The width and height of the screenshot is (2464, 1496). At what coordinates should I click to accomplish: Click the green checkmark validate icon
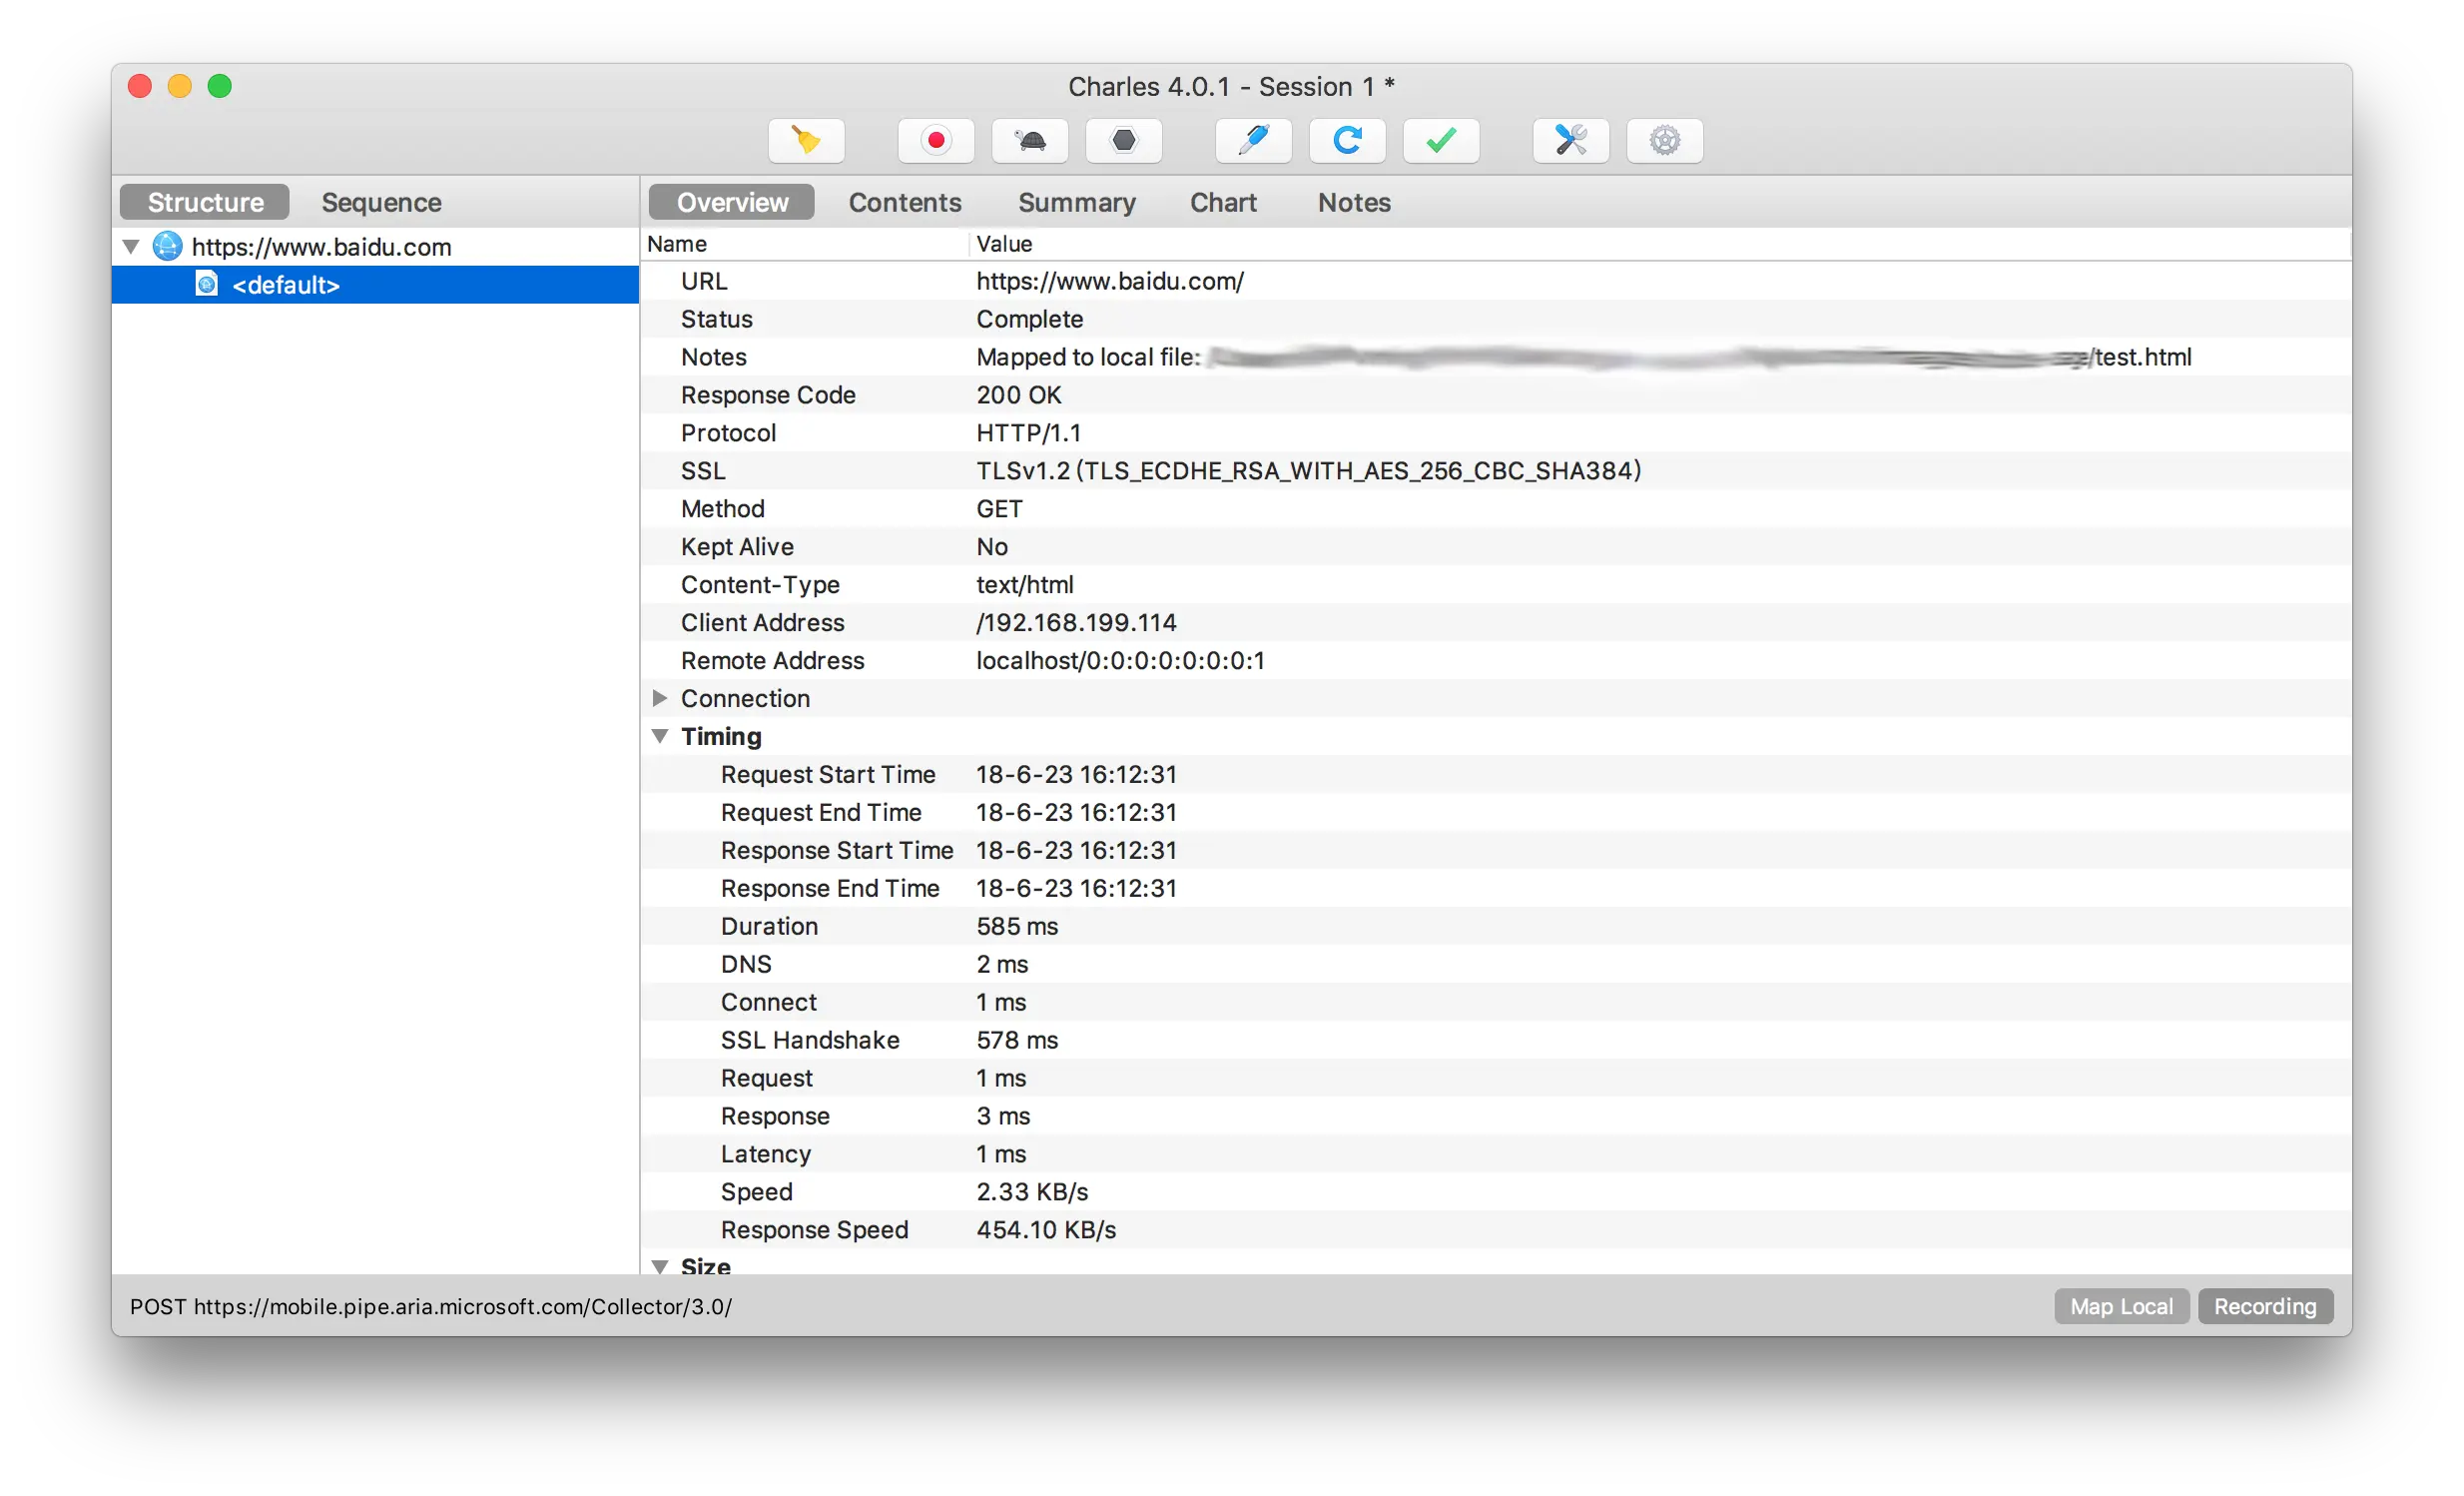[x=1441, y=141]
